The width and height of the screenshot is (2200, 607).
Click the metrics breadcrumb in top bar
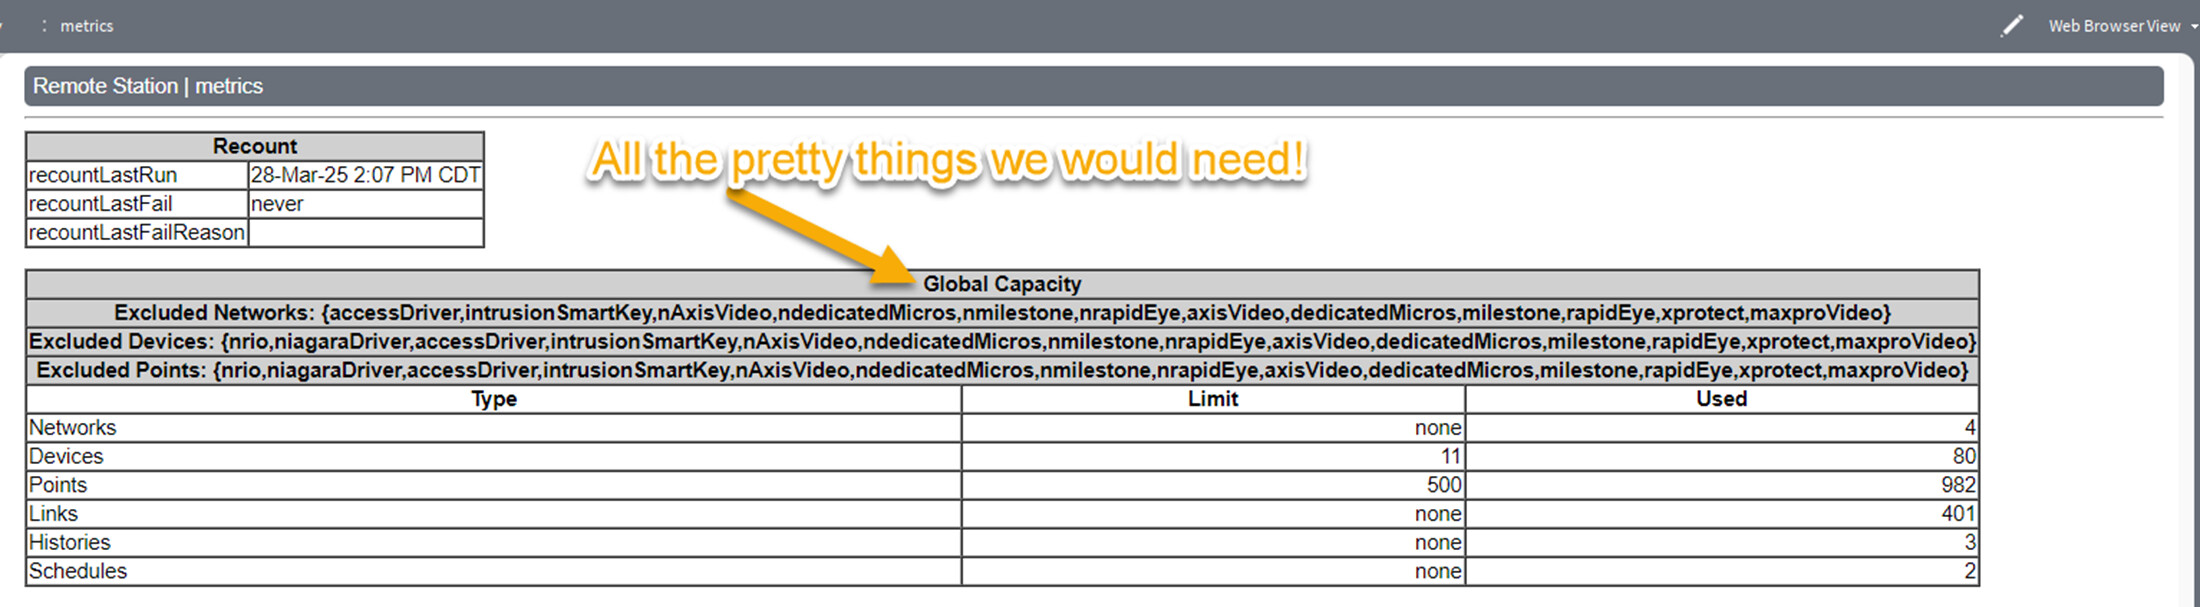coord(86,26)
